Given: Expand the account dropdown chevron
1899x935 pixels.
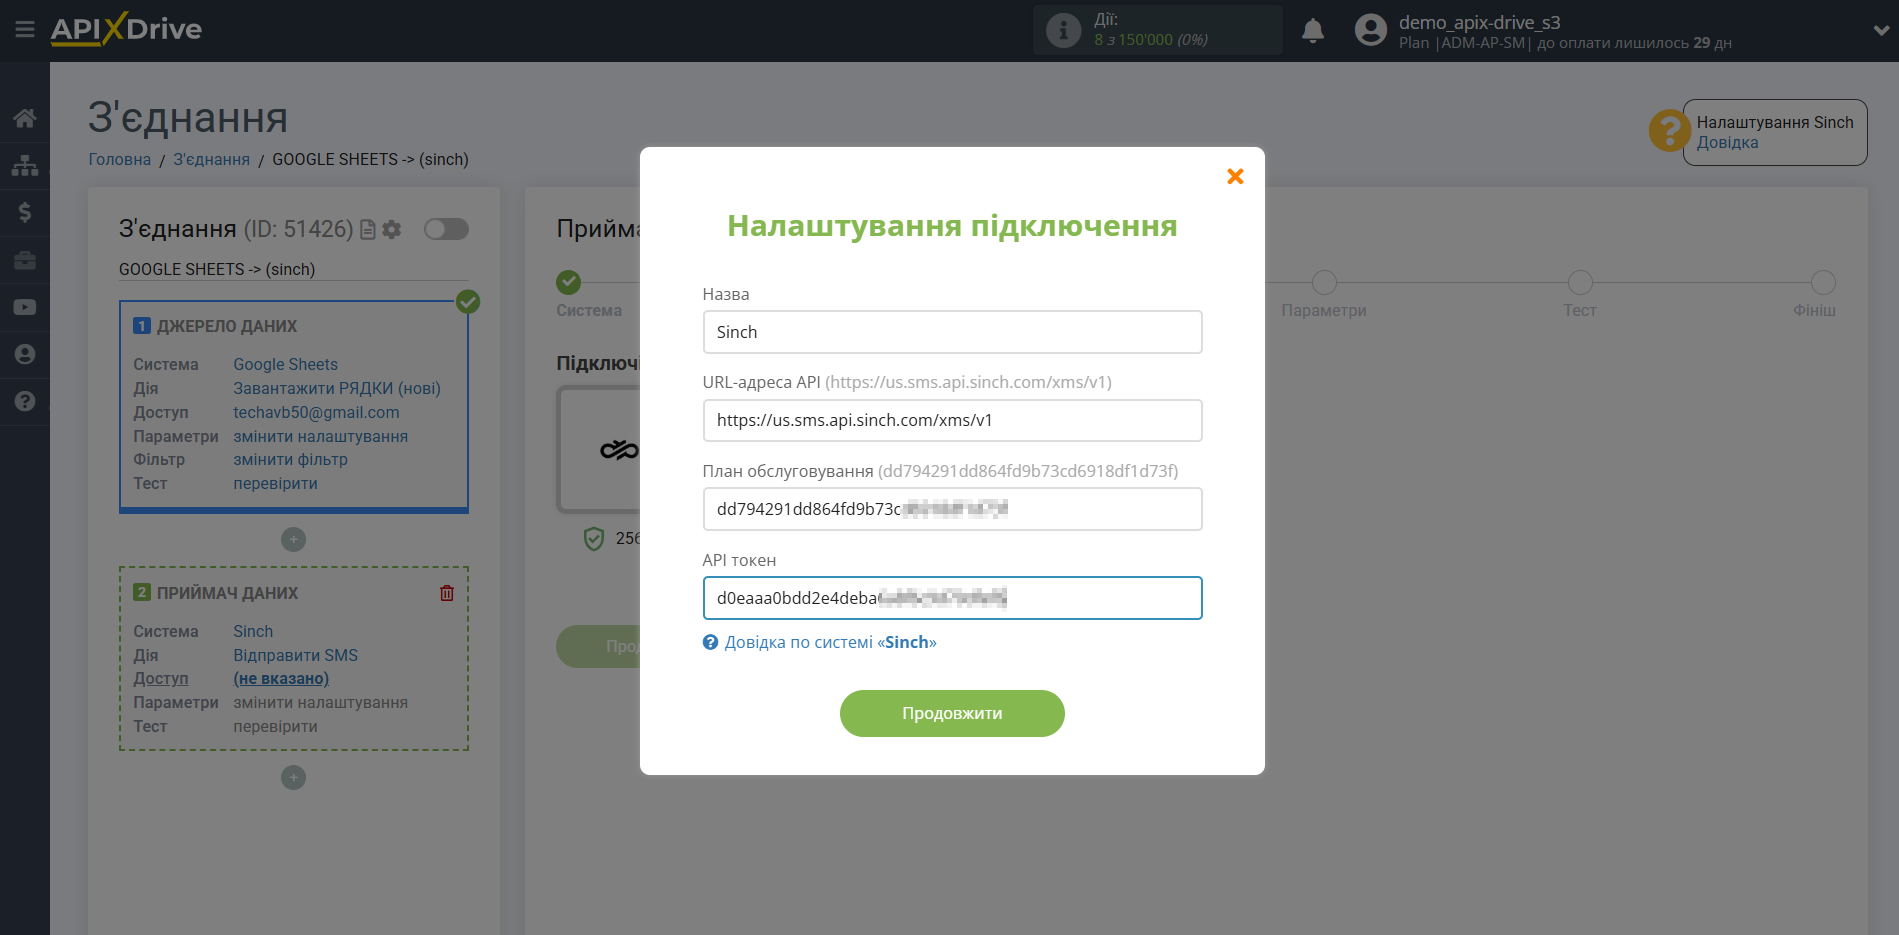Looking at the screenshot, I should click(1881, 30).
